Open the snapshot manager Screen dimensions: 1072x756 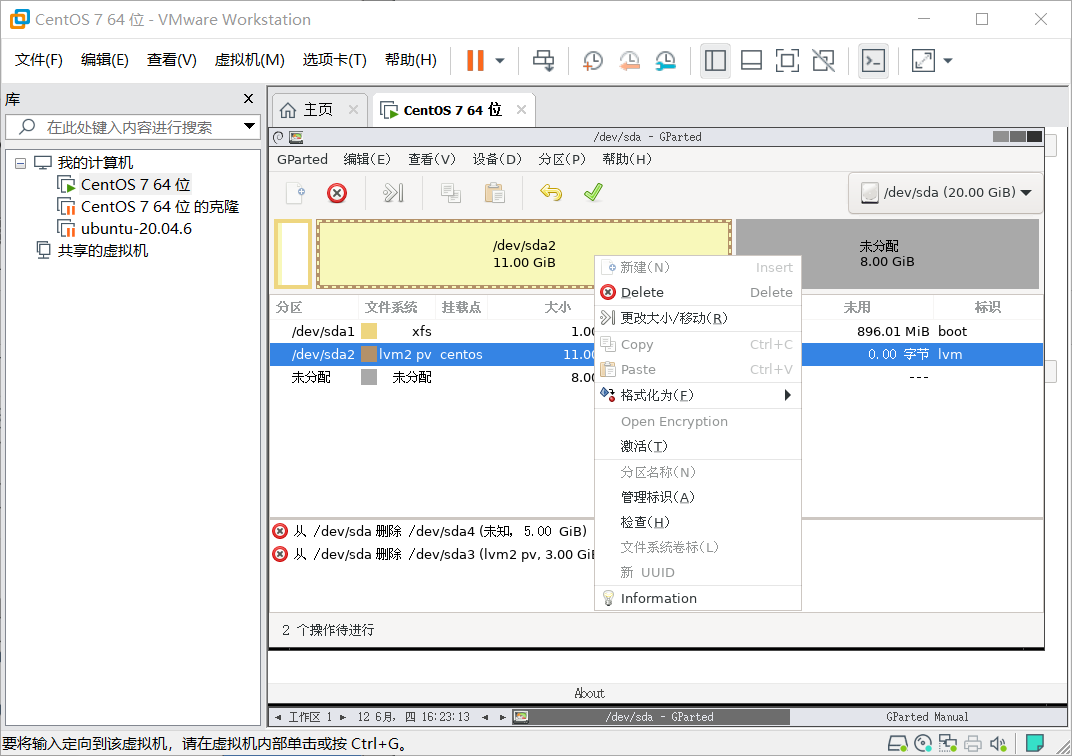click(665, 61)
